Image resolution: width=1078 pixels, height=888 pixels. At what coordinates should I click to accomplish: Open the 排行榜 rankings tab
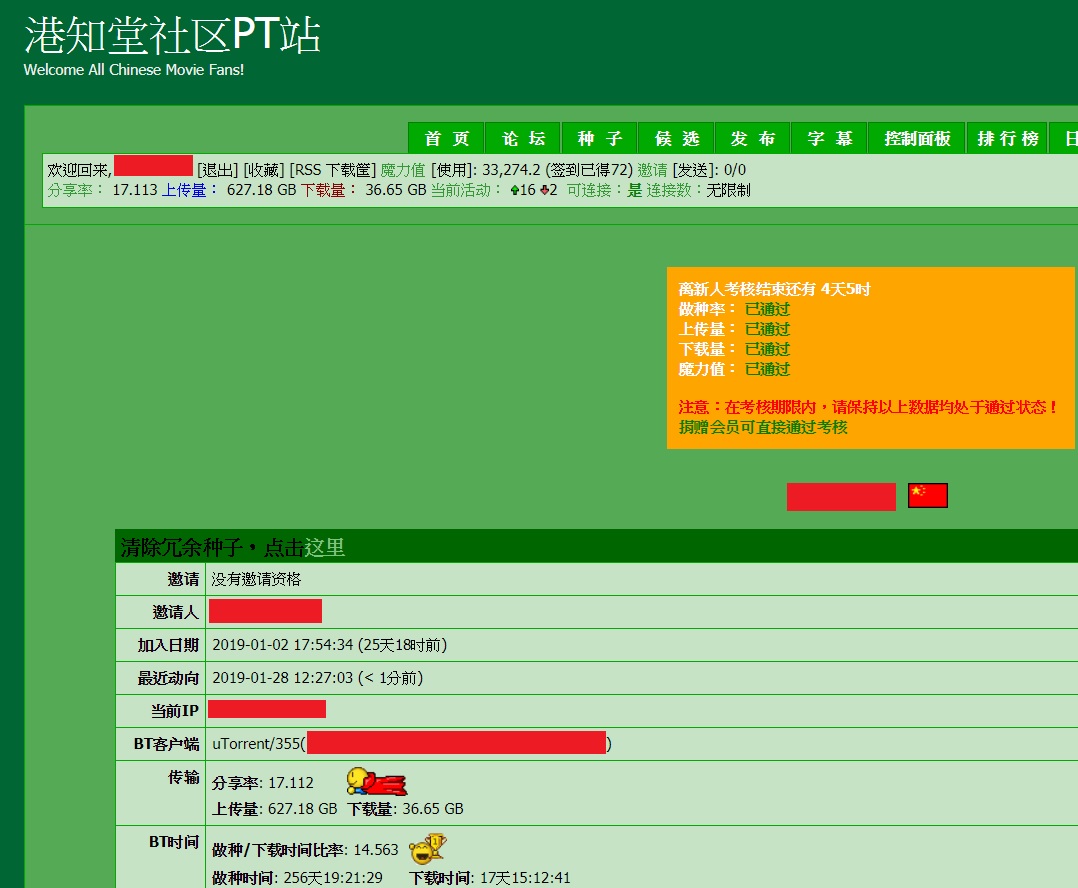1007,138
